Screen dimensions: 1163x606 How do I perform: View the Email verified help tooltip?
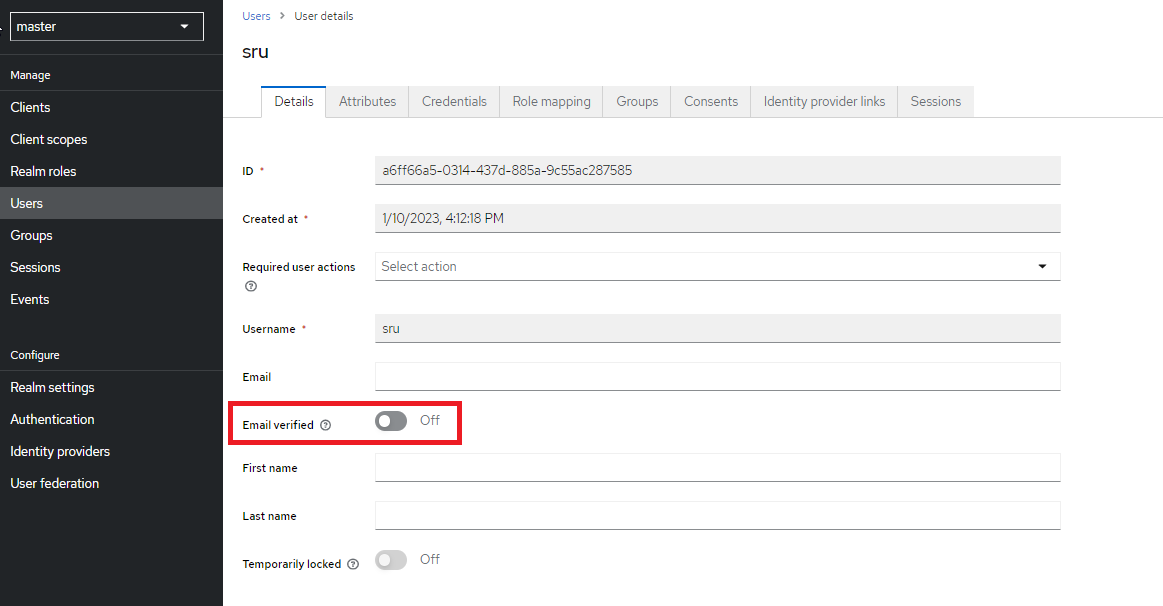(x=326, y=424)
